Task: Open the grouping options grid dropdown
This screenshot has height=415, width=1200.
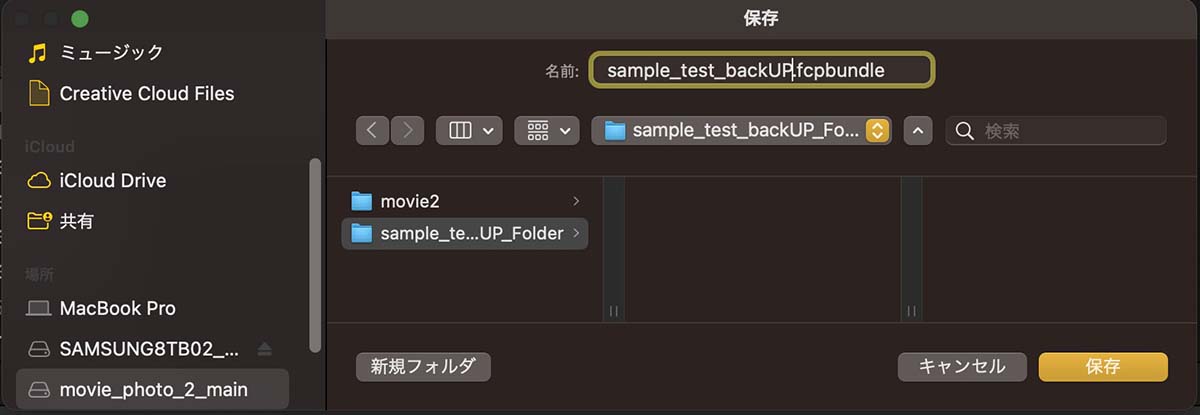Action: pos(547,130)
